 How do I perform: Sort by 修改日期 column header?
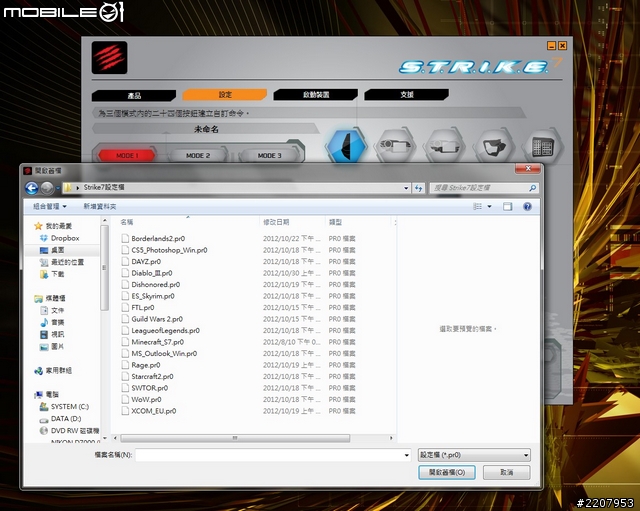[x=292, y=222]
